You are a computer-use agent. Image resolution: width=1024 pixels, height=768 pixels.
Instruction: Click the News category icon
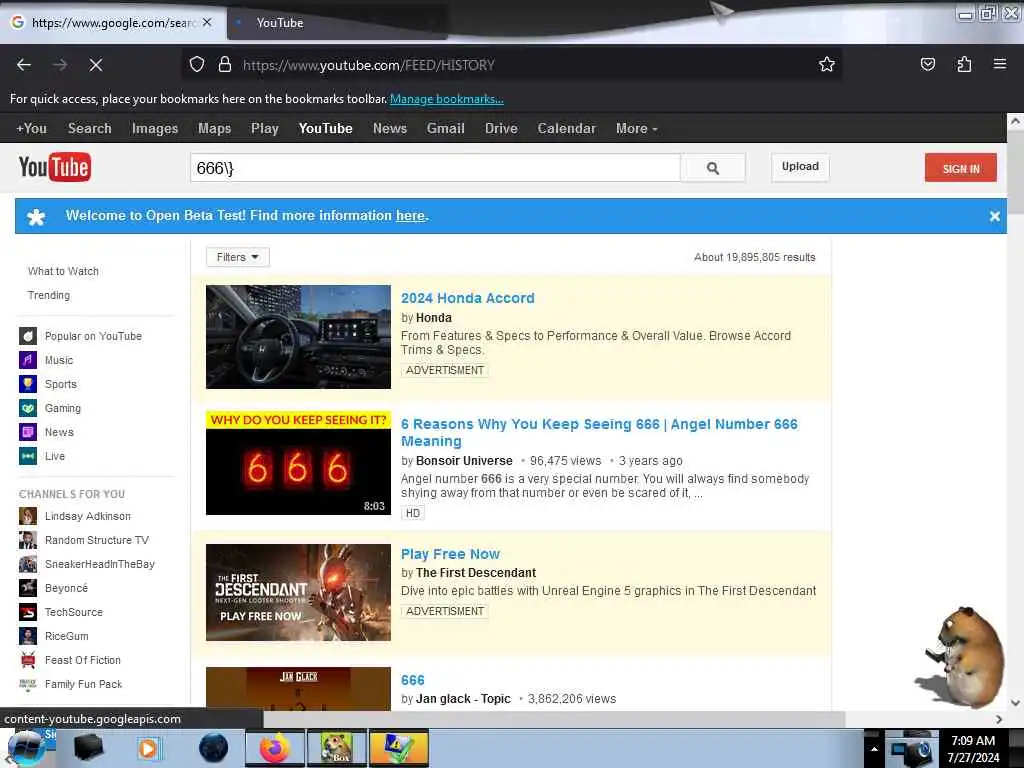(27, 432)
